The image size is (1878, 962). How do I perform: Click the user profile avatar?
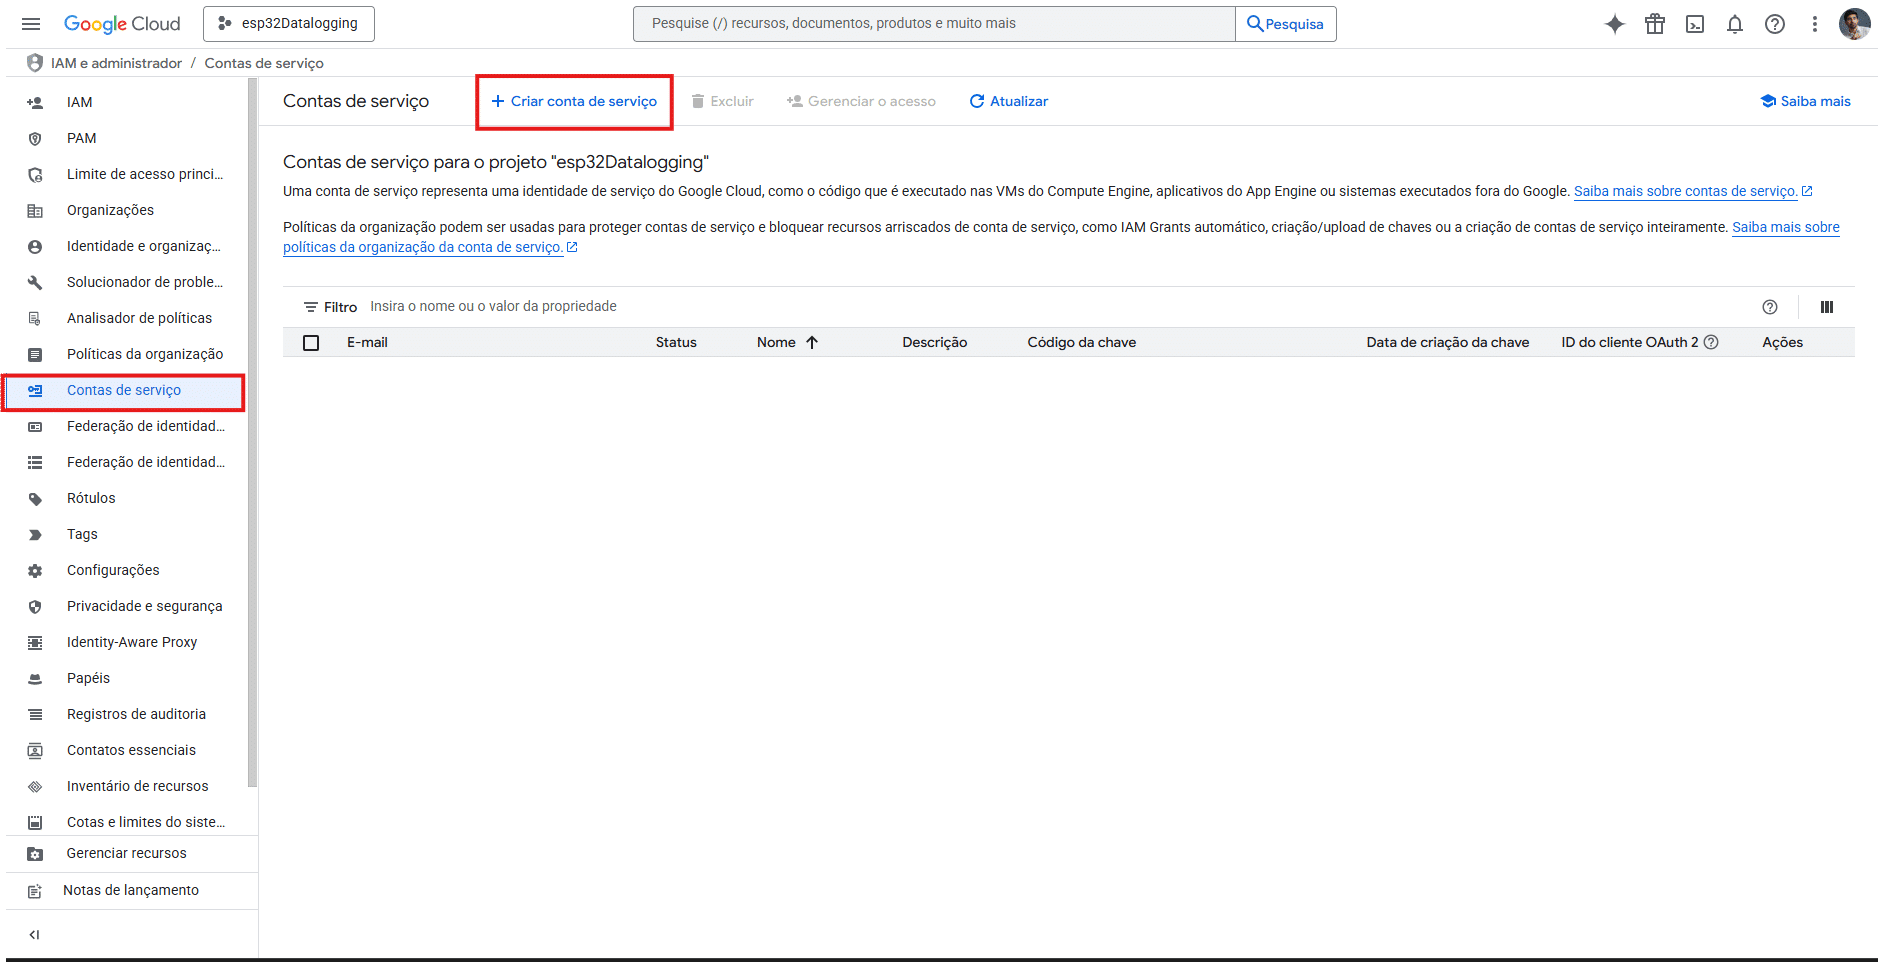(x=1853, y=24)
